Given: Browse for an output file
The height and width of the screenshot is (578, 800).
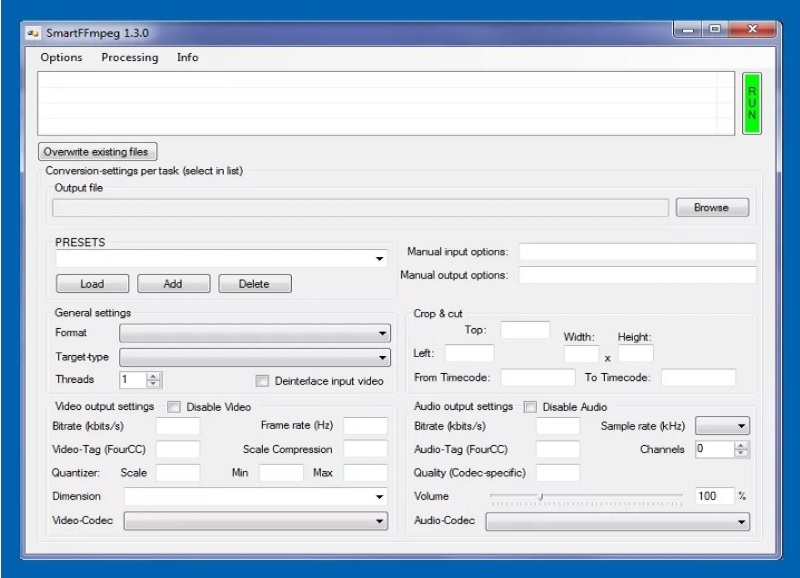Looking at the screenshot, I should coord(711,207).
